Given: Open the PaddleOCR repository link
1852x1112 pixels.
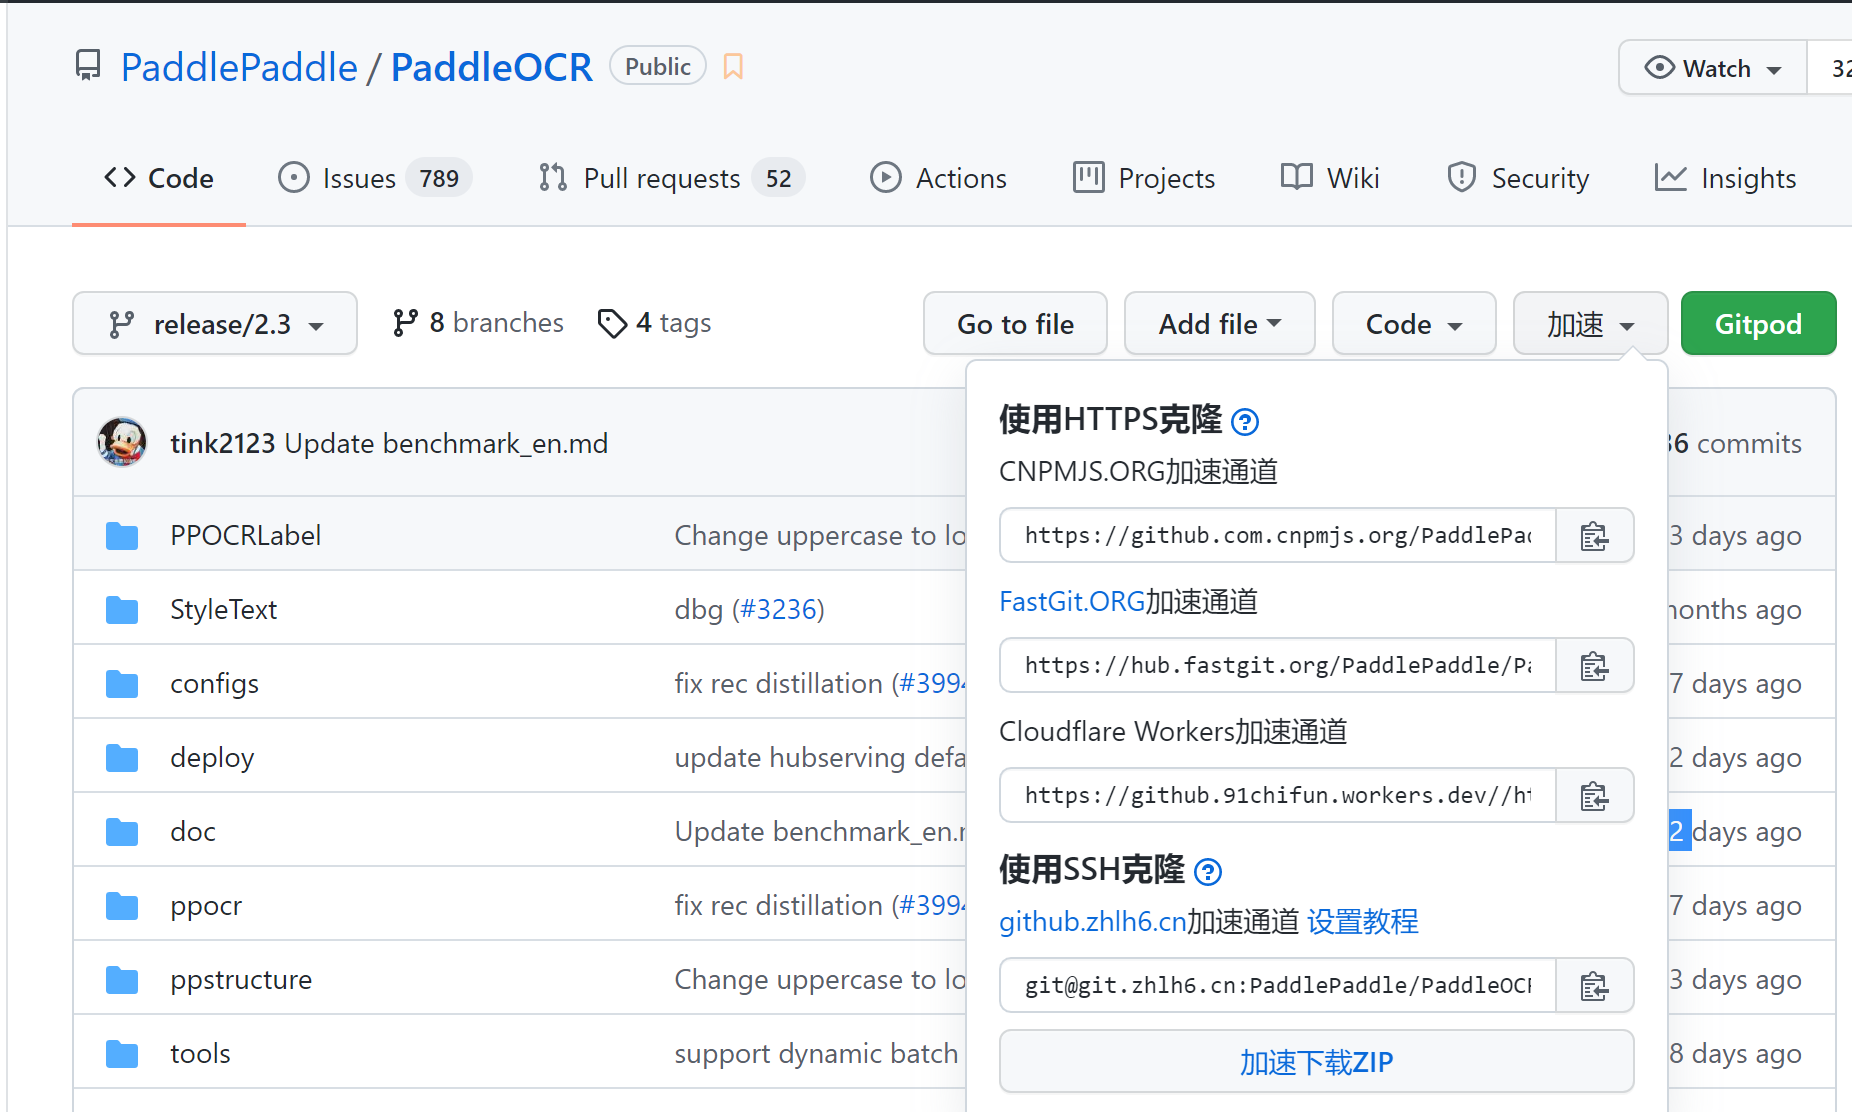Looking at the screenshot, I should pos(491,67).
